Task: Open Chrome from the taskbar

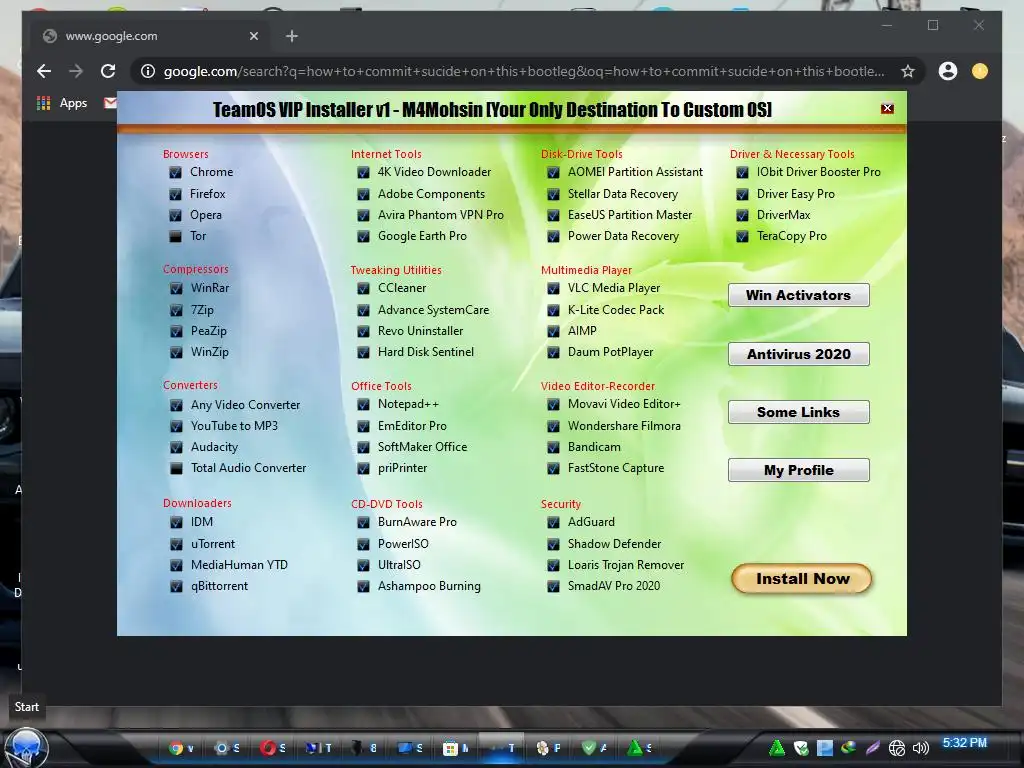Action: 182,748
